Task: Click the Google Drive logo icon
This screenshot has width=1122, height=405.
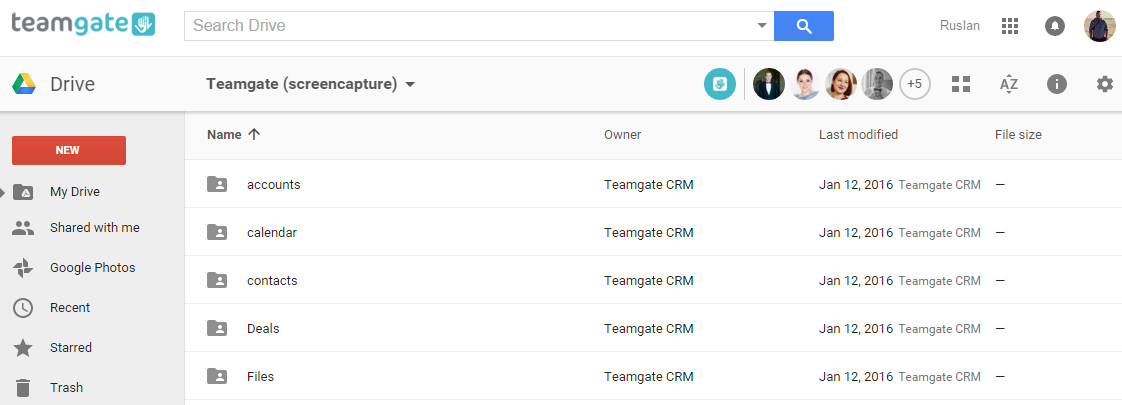Action: pos(24,84)
